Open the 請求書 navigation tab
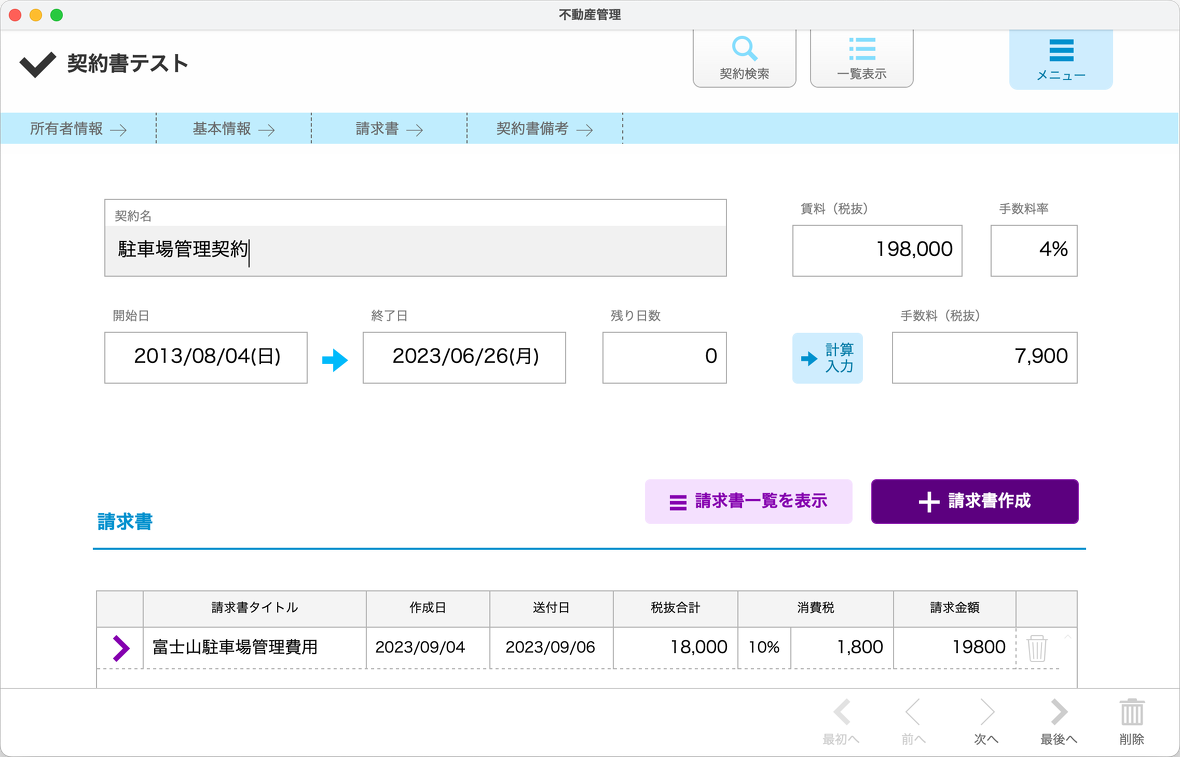 pyautogui.click(x=389, y=129)
